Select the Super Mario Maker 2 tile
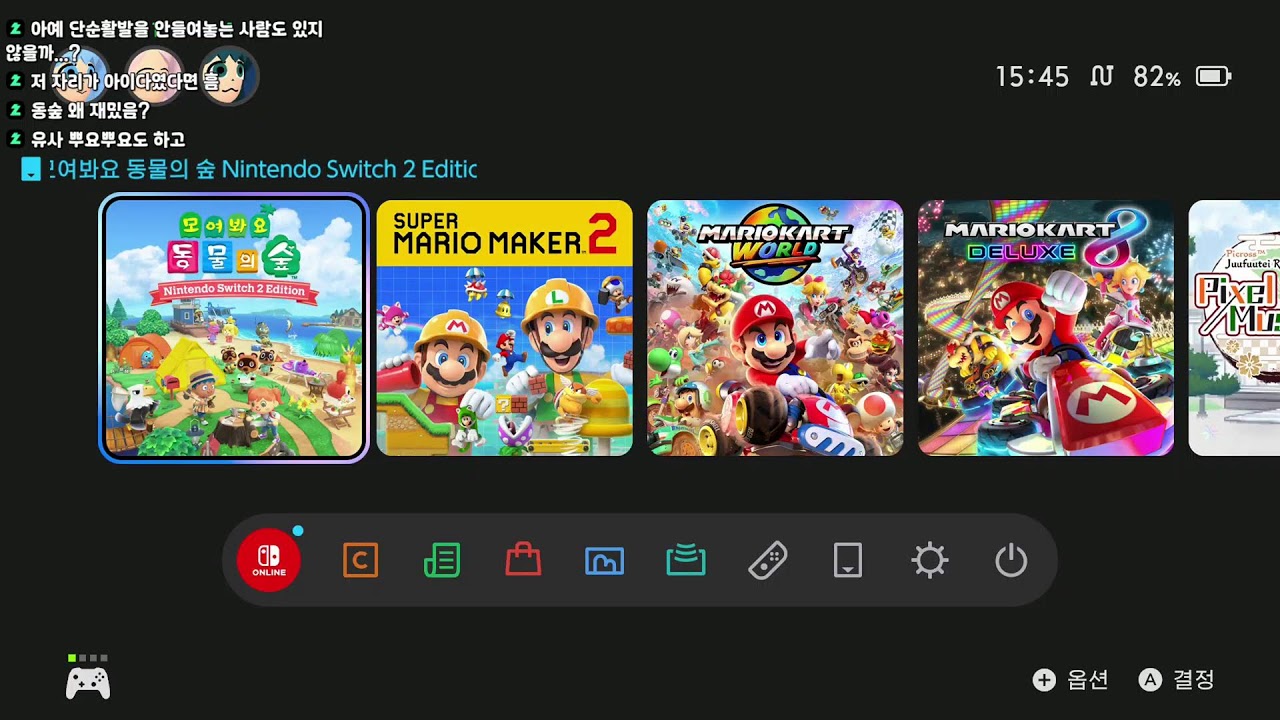 click(505, 328)
